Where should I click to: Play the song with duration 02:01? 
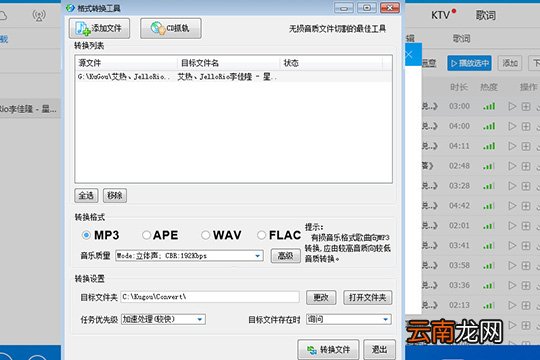pos(512,226)
